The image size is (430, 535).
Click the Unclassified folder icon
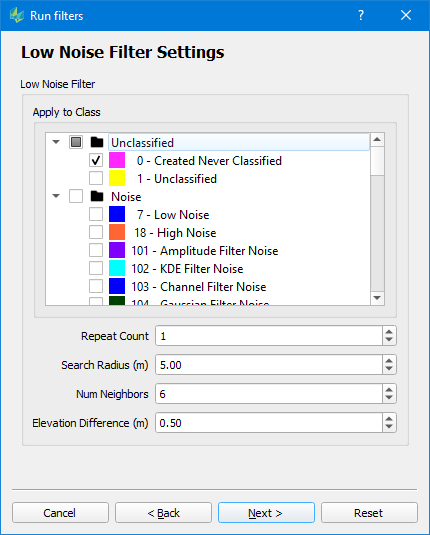click(97, 142)
